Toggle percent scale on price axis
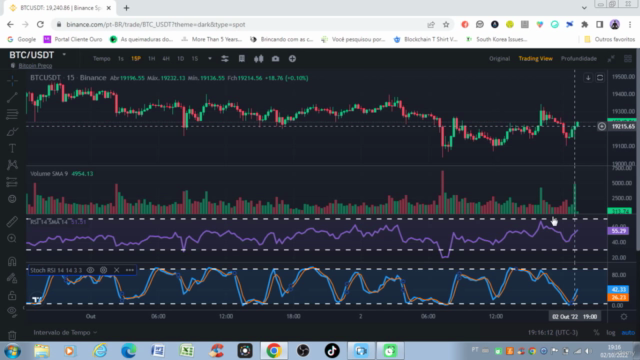The height and width of the screenshot is (360, 640). click(x=596, y=333)
